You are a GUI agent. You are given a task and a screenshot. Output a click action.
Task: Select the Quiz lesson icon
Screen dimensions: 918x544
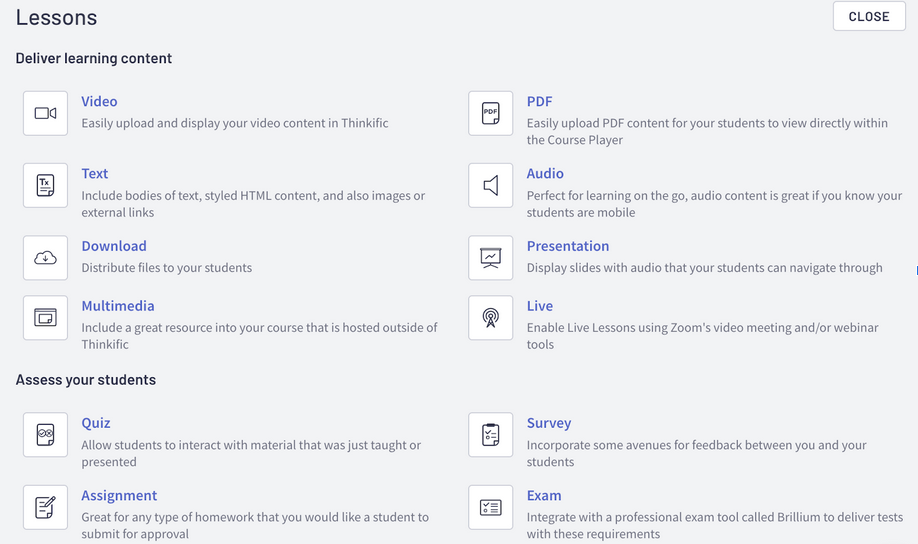(x=45, y=435)
